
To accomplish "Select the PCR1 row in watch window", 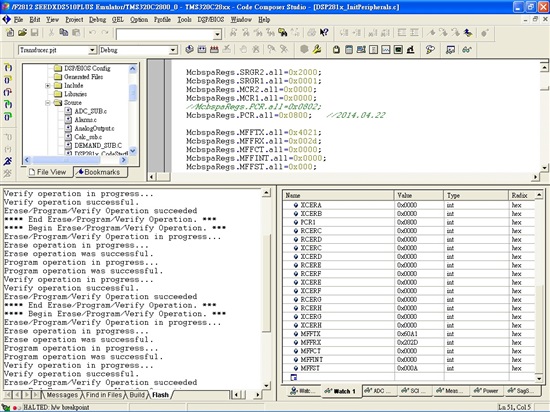I will pyautogui.click(x=409, y=222).
